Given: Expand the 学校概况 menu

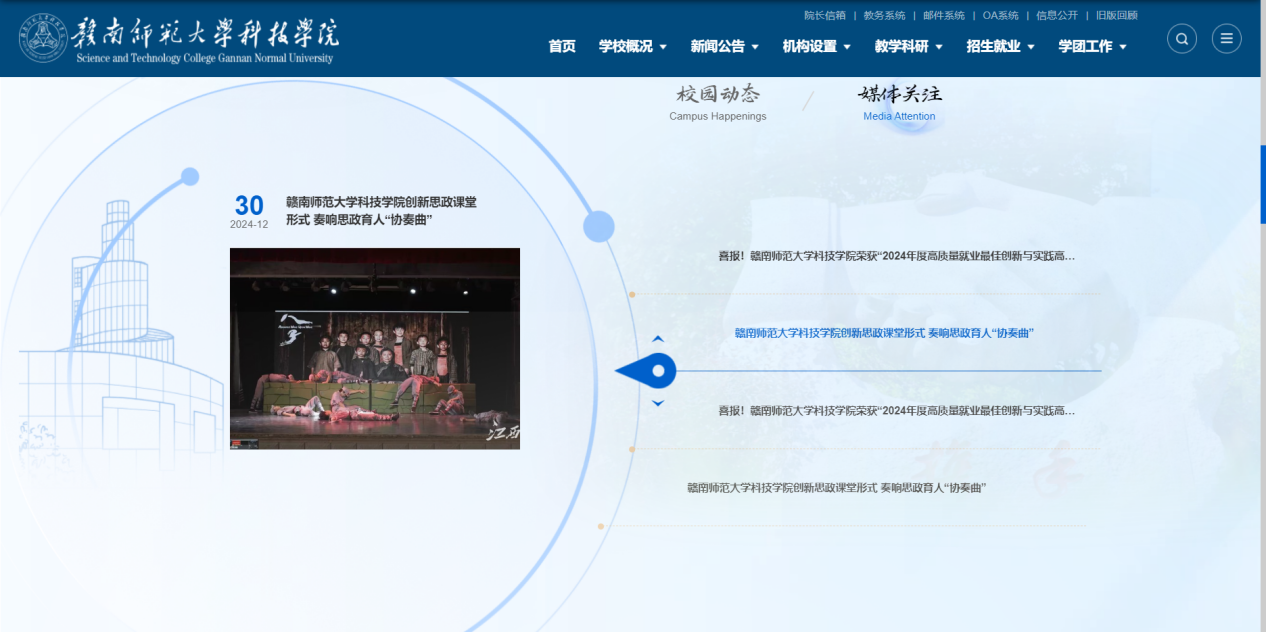Looking at the screenshot, I should 633,46.
